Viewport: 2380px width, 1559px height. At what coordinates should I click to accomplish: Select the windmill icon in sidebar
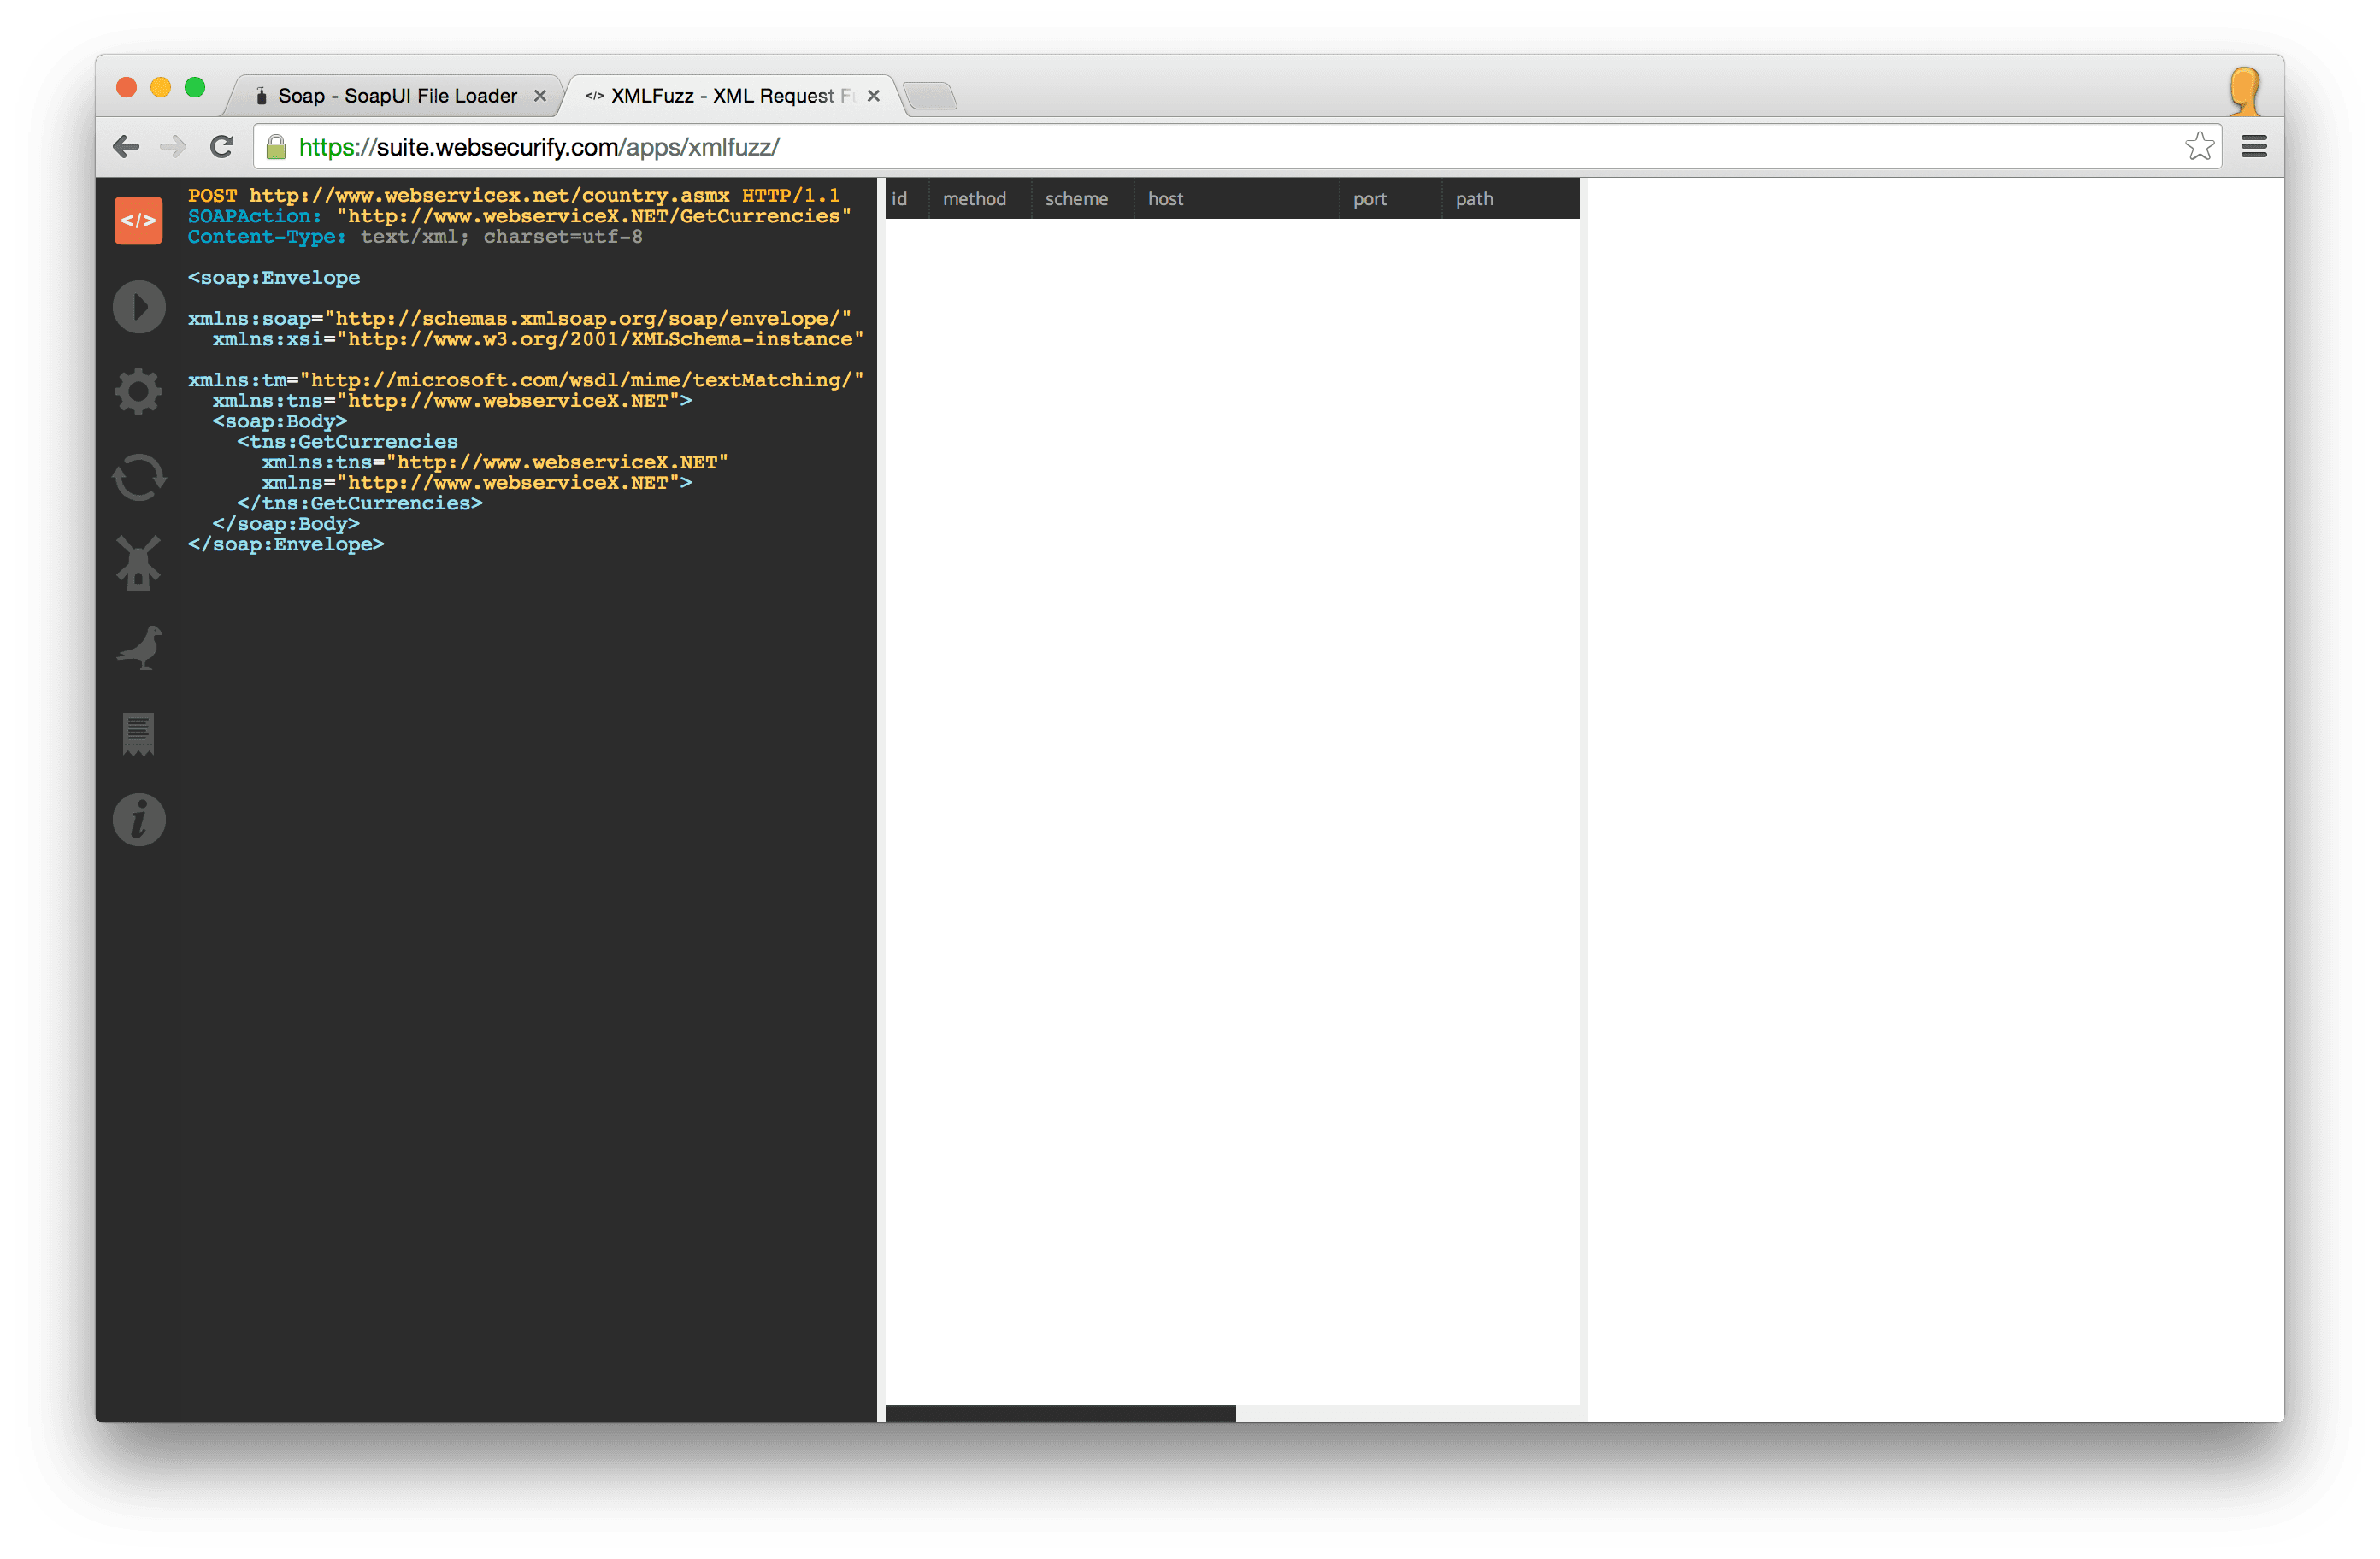click(138, 563)
